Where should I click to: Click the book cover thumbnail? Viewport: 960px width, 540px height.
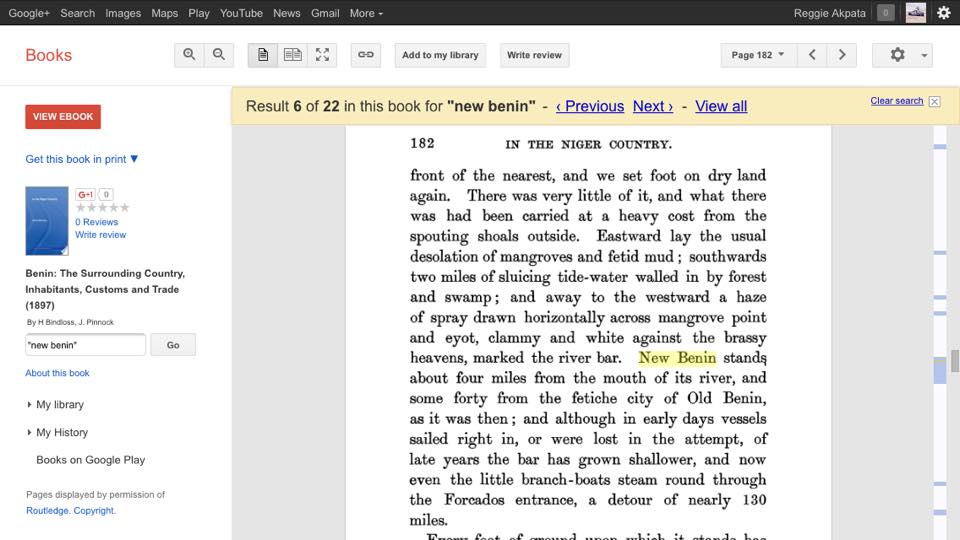click(47, 221)
